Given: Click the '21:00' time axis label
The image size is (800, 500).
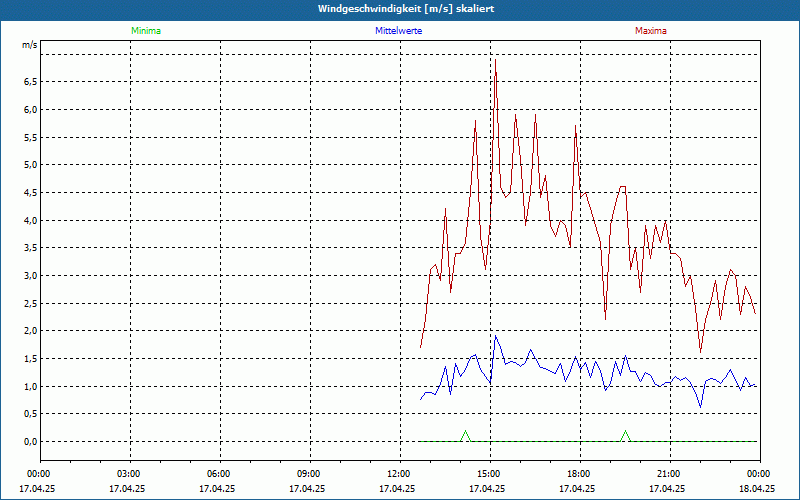Looking at the screenshot, I should (670, 474).
